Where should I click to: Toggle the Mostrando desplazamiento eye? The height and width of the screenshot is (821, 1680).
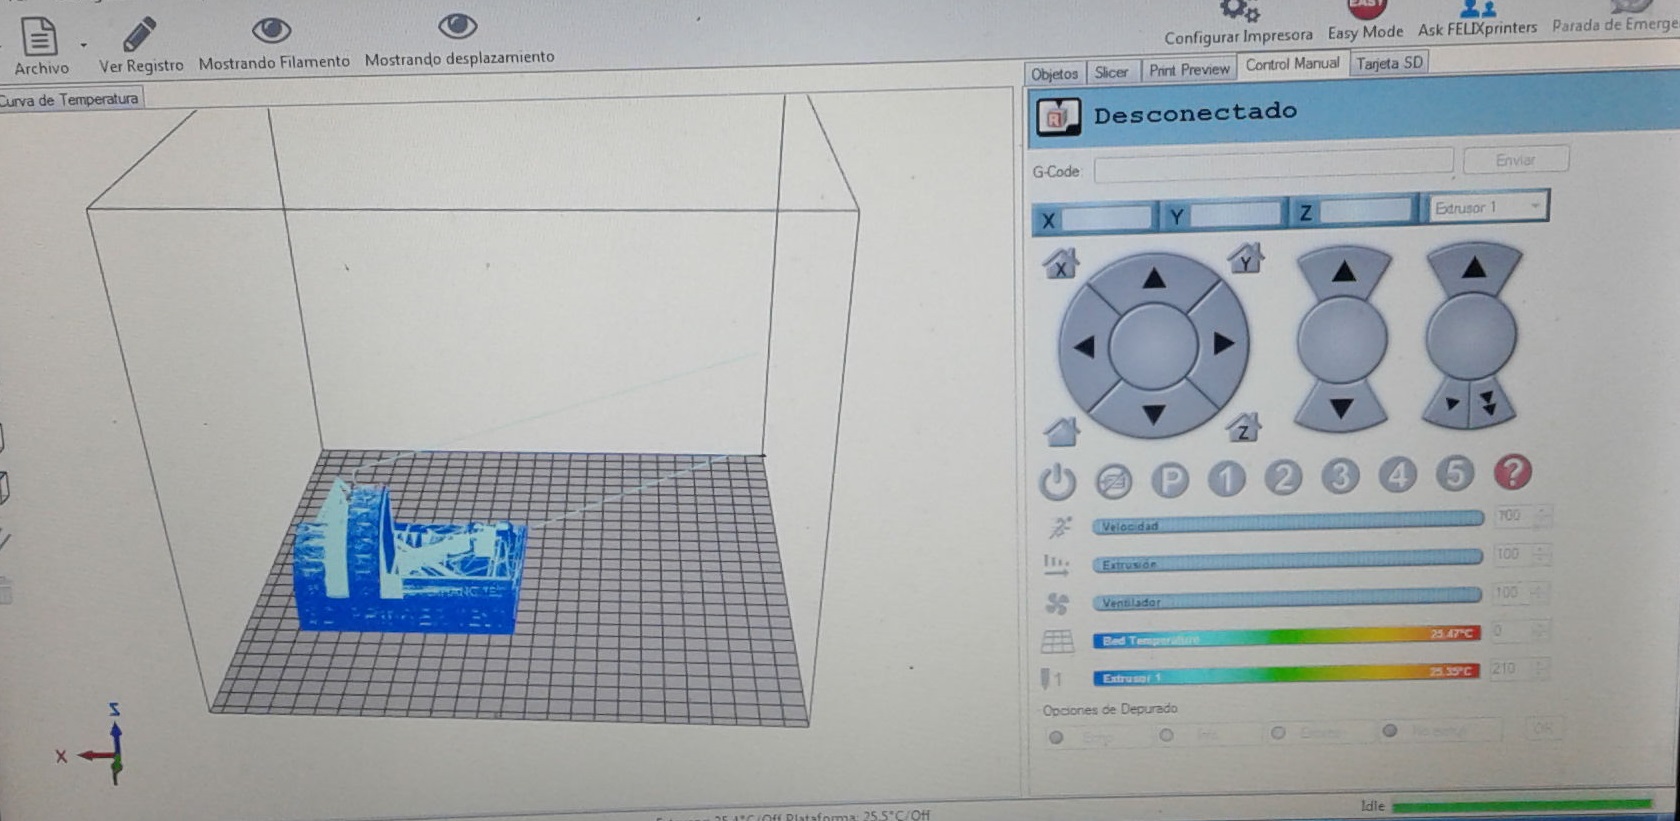tap(458, 25)
